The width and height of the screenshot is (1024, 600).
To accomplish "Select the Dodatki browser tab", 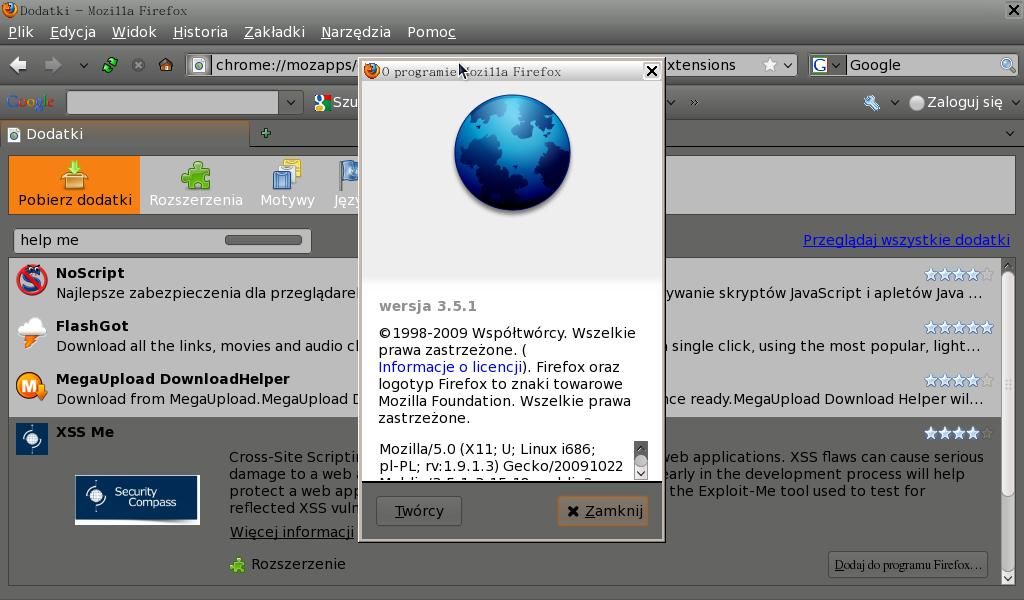I will pos(125,134).
